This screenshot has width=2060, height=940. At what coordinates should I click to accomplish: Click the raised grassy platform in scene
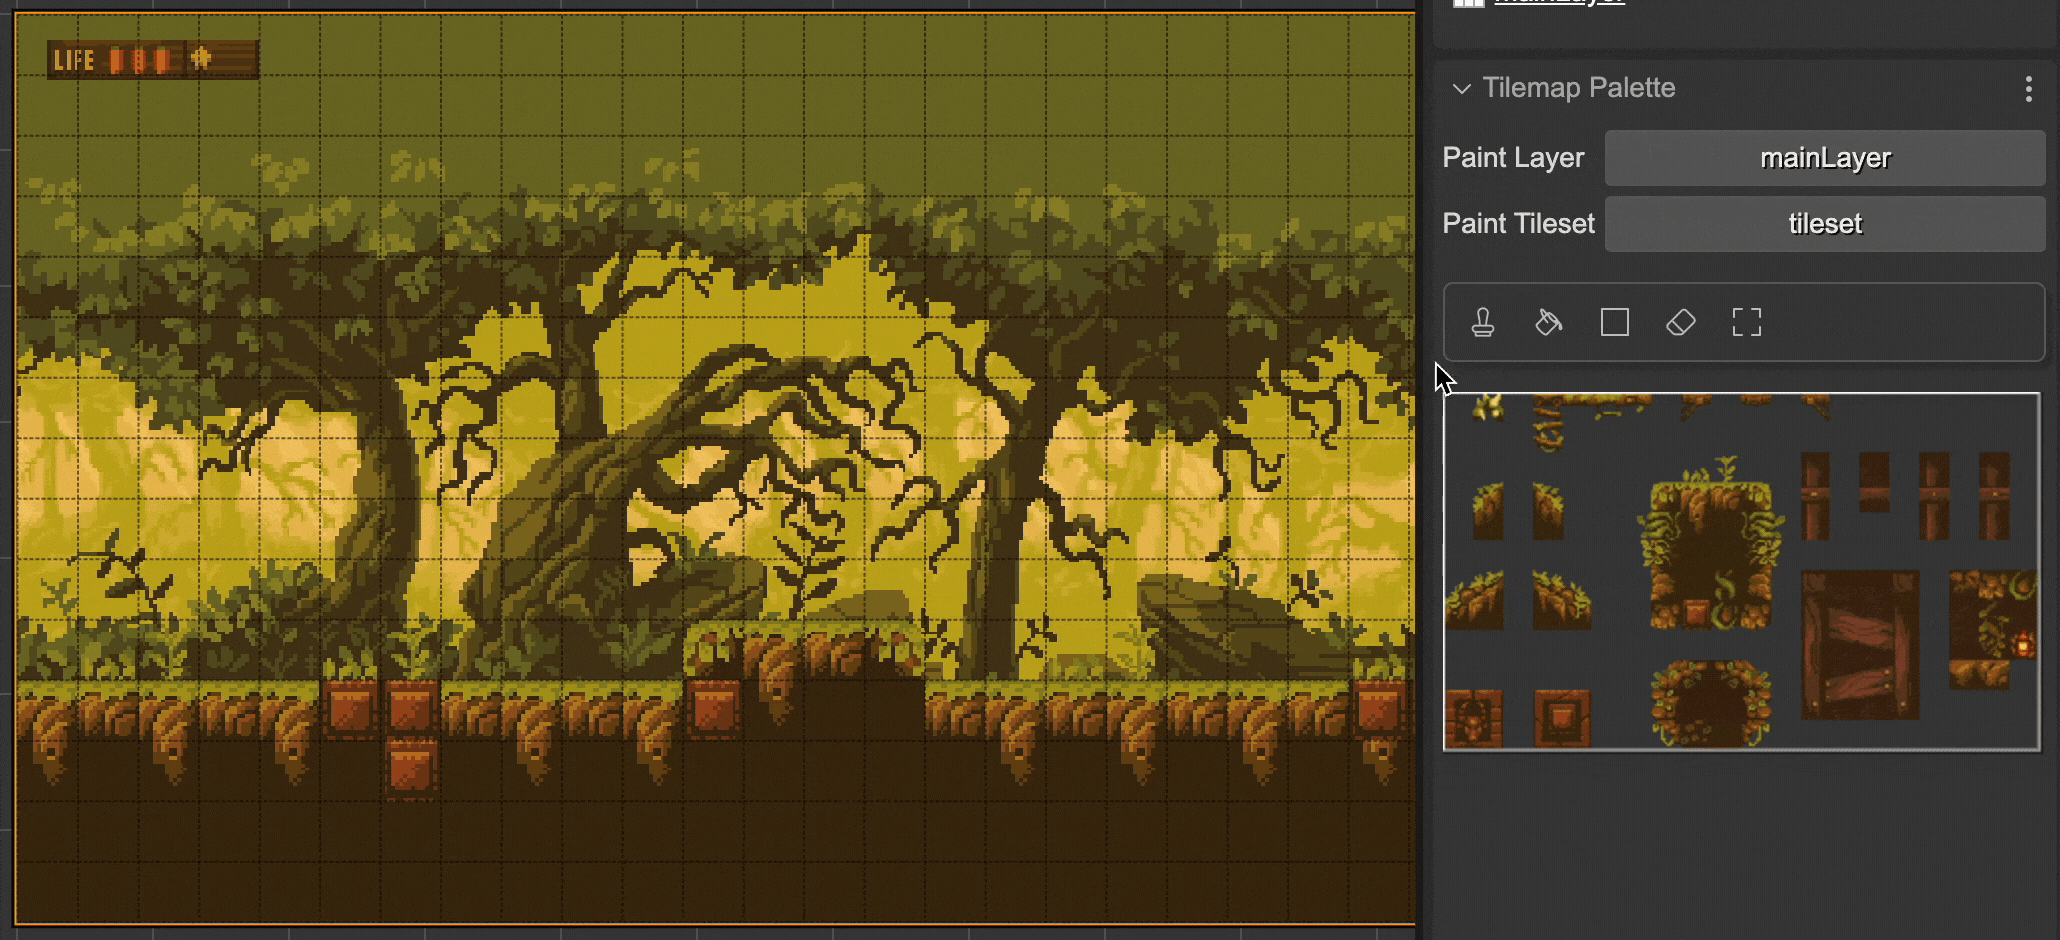pos(803,648)
